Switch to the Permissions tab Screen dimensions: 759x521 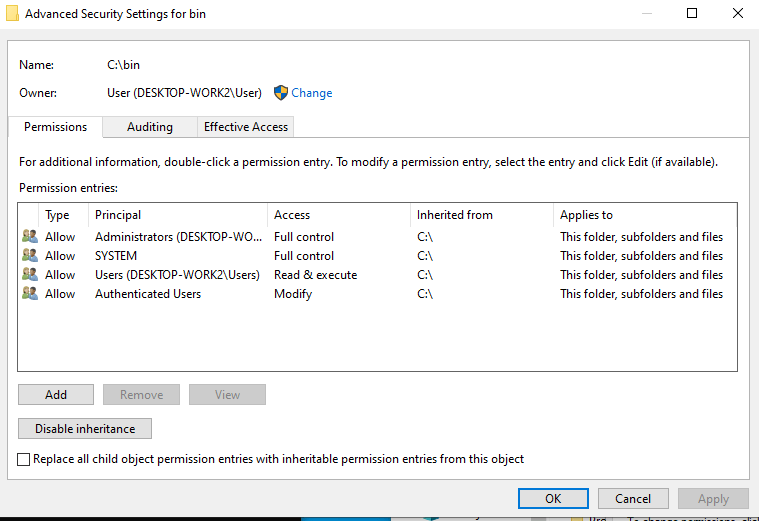pos(55,127)
